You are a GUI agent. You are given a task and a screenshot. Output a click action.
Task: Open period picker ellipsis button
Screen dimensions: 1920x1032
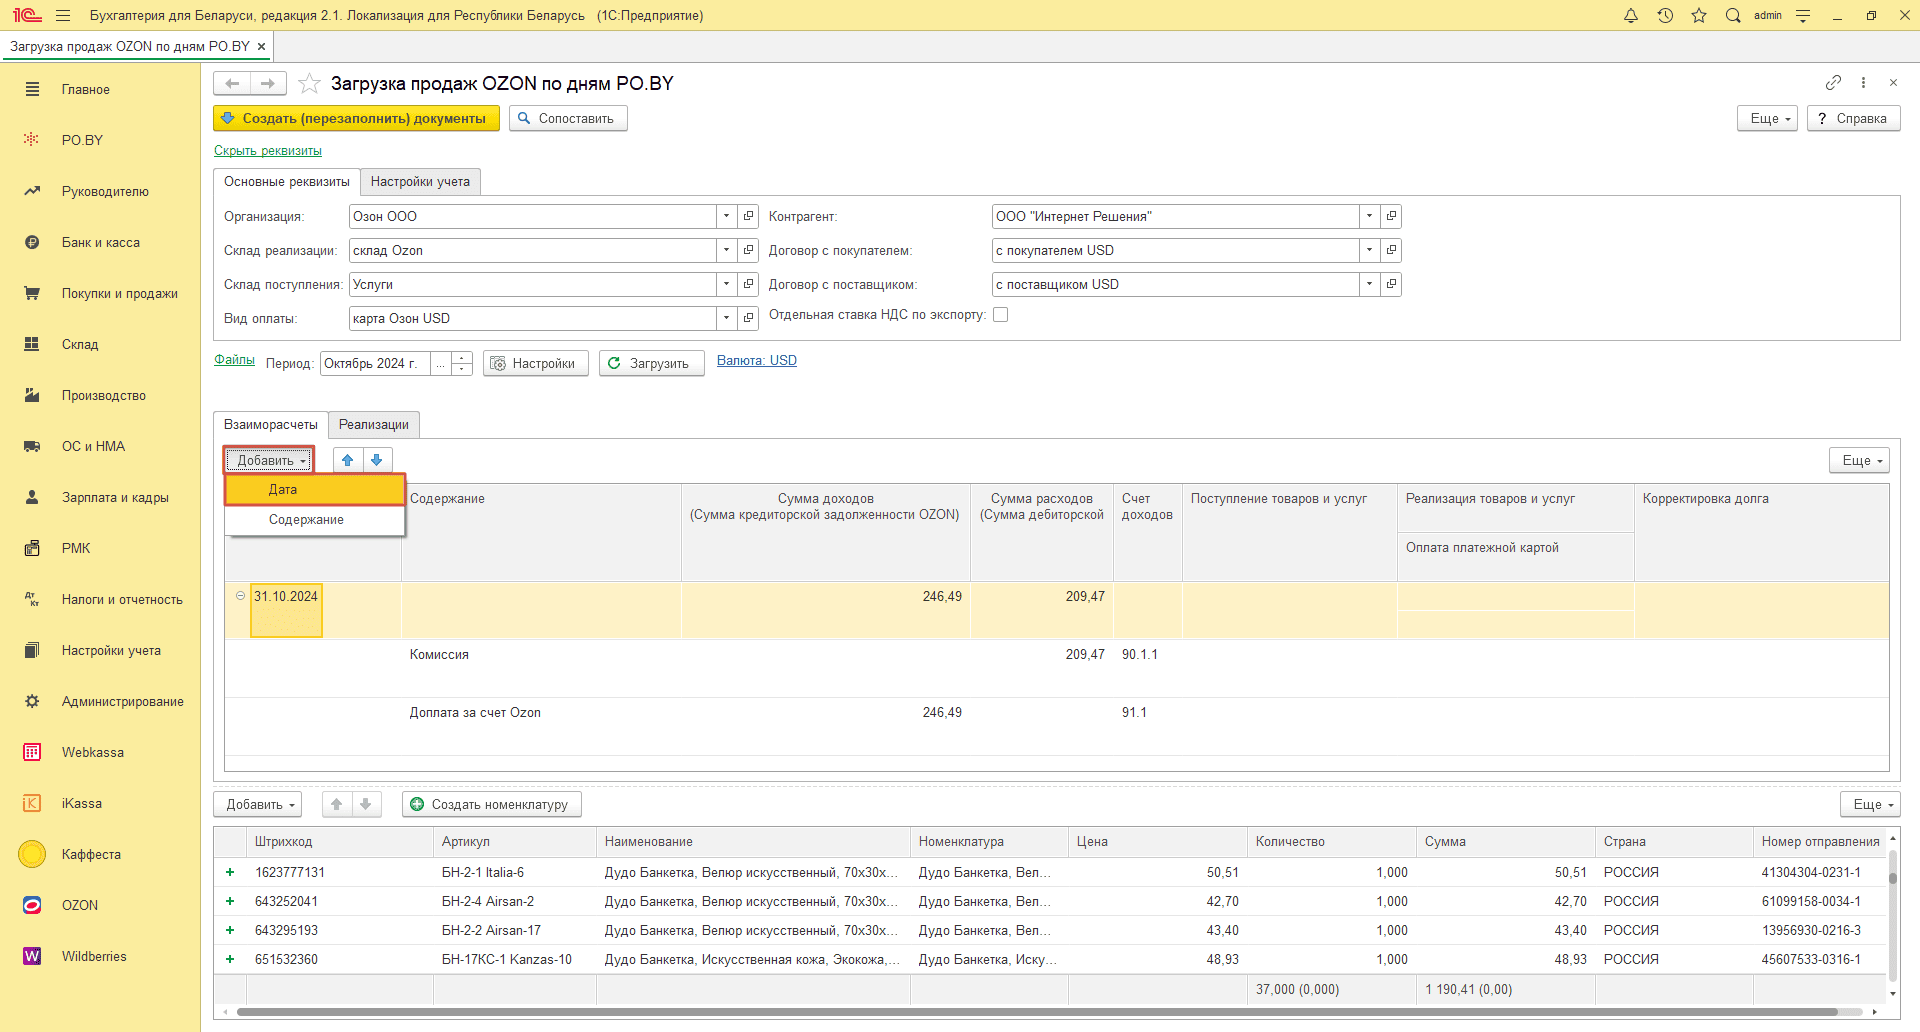[x=441, y=363]
